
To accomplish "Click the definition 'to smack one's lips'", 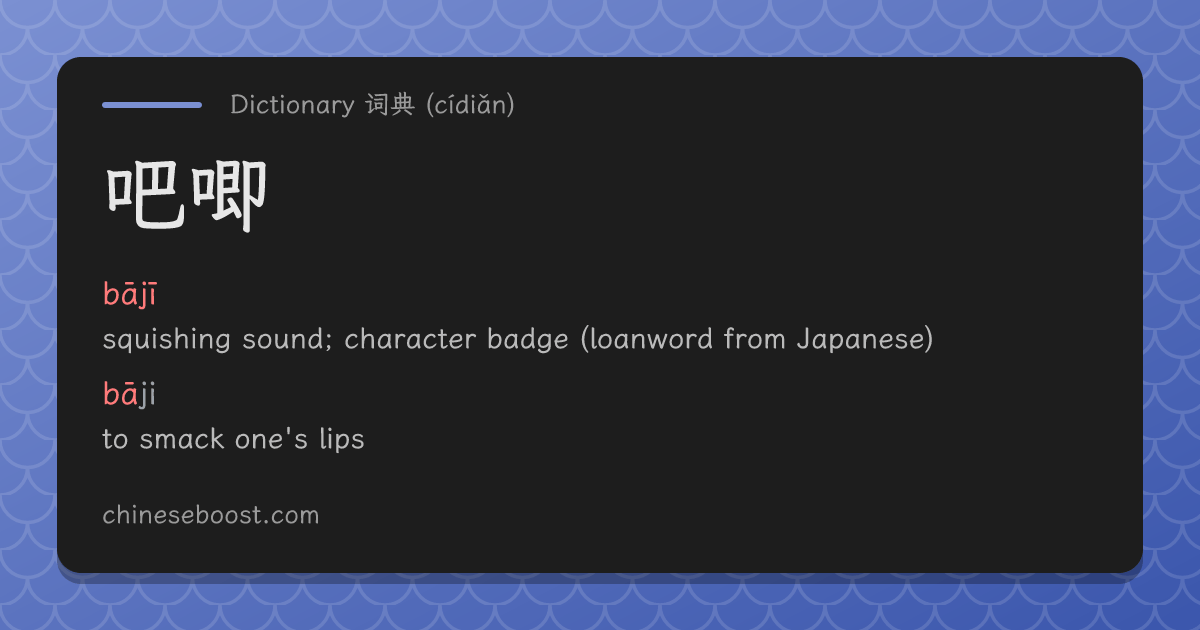I will (233, 439).
